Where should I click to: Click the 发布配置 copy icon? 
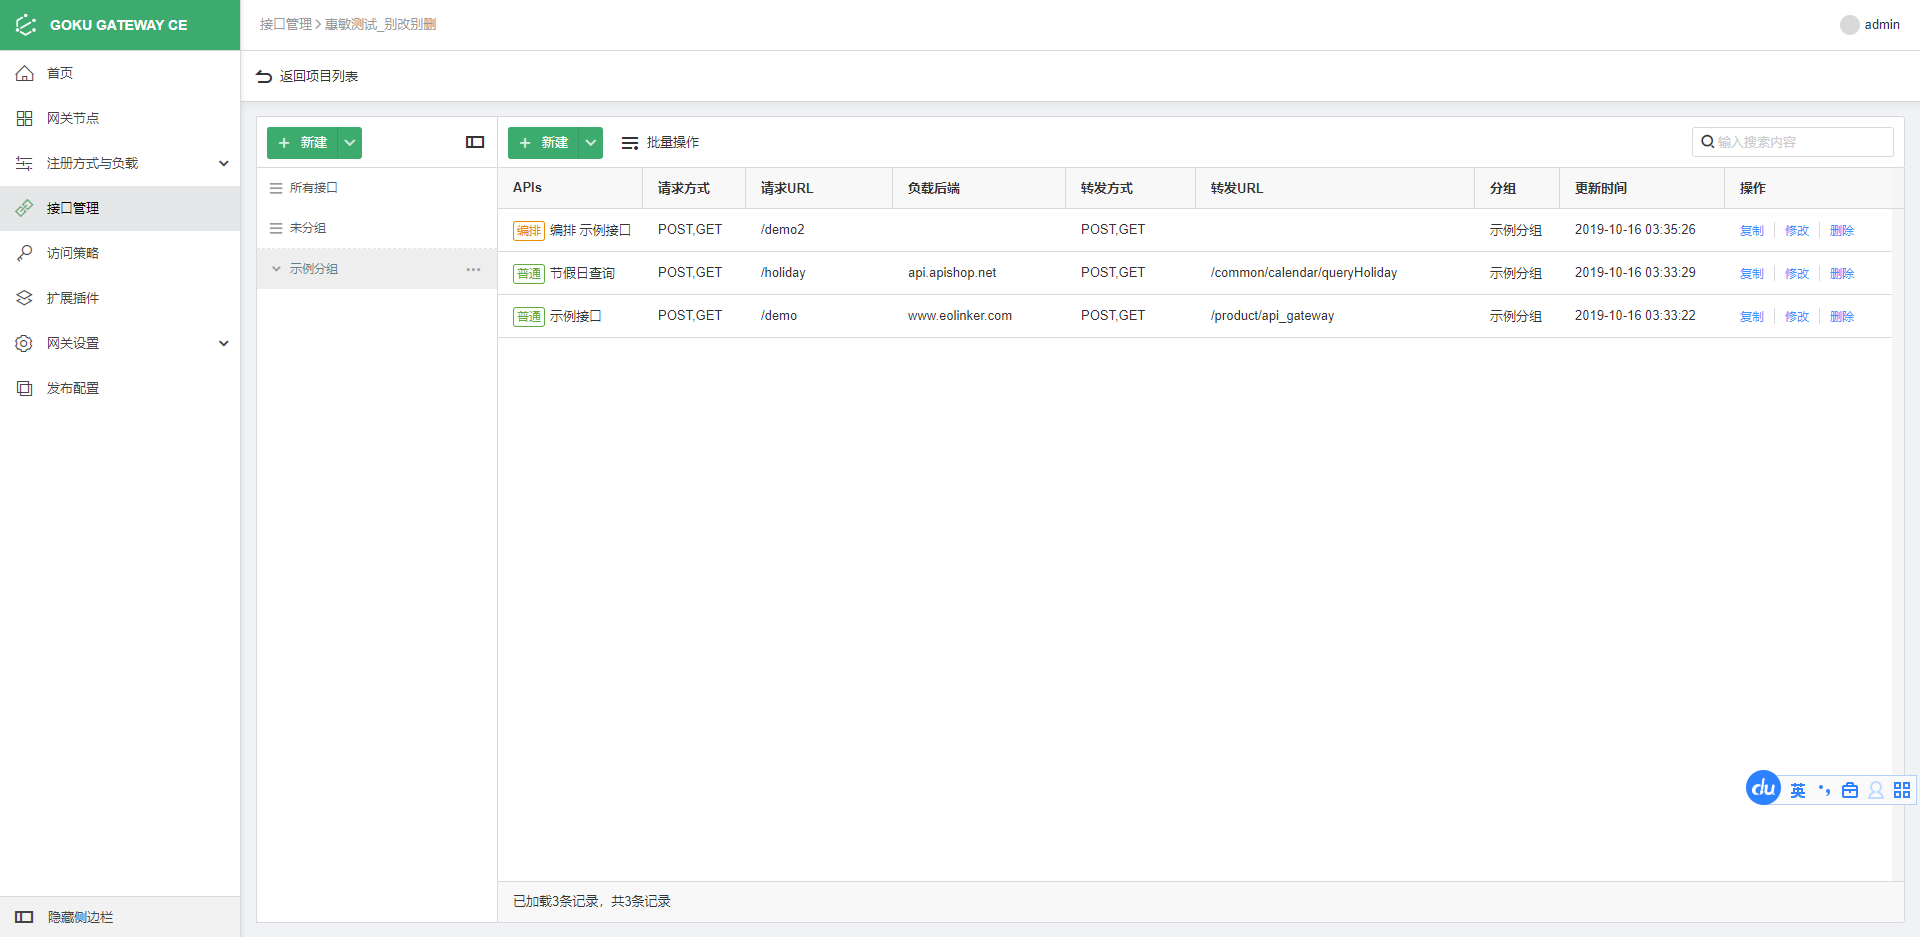(24, 388)
